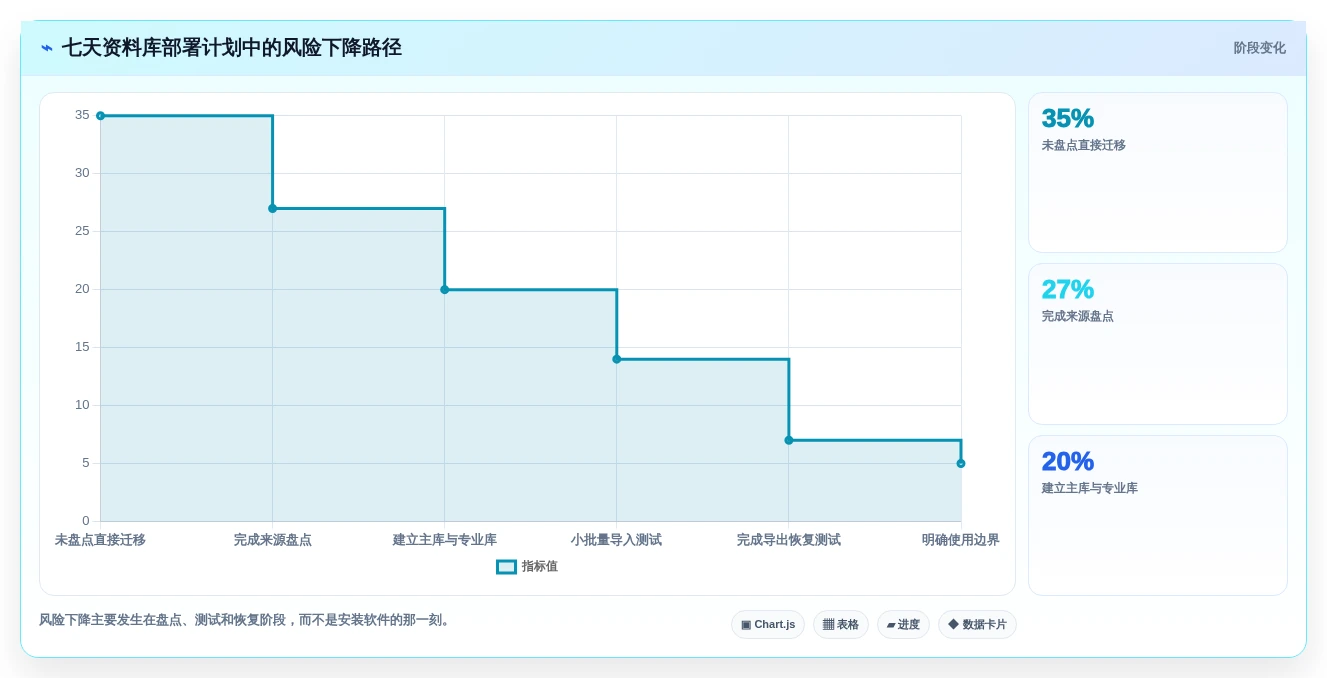This screenshot has width=1327, height=678.
Task: Click the data point at value 35
Action: coord(100,116)
